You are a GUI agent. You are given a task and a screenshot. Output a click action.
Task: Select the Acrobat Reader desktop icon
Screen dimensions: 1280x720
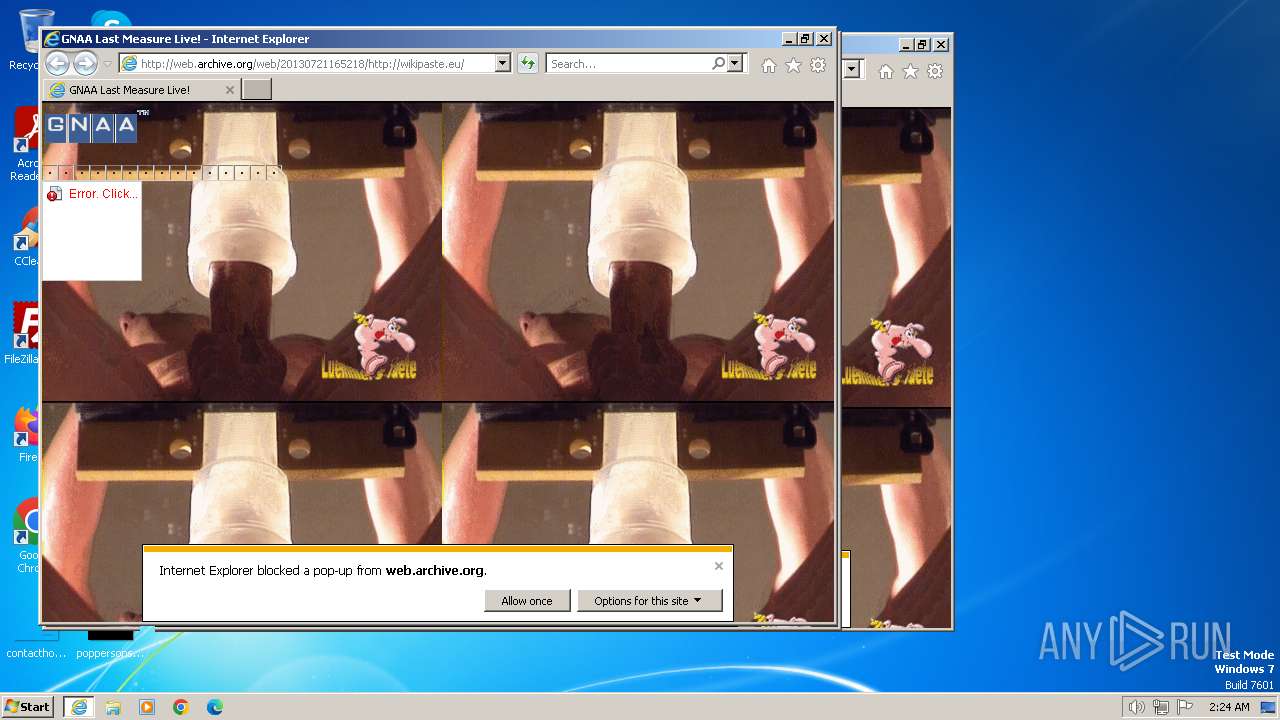pos(26,145)
